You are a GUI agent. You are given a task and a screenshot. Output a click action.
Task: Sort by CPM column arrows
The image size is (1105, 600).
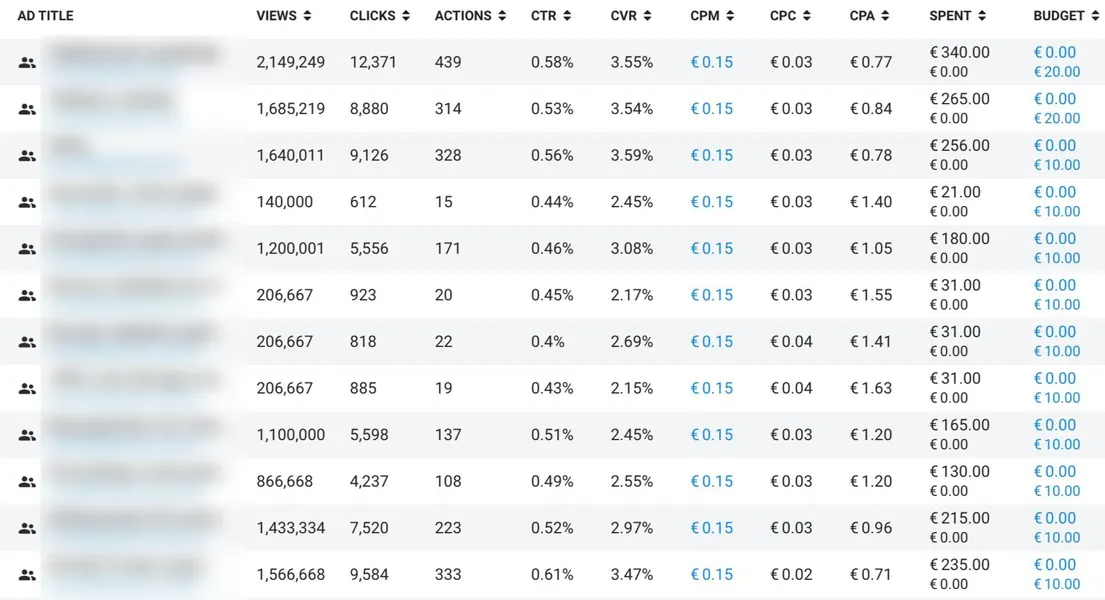(730, 16)
